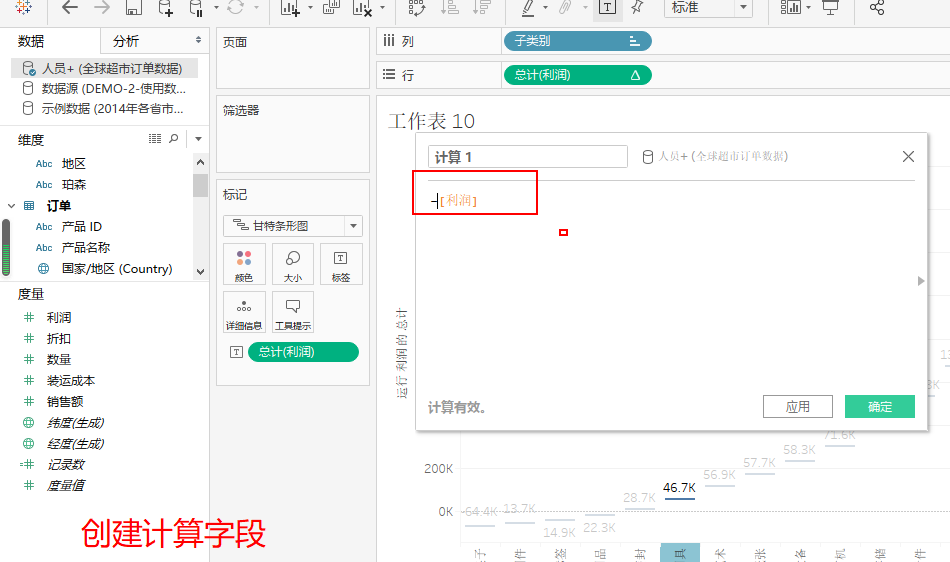Select the 产品 ID dimension field
The height and width of the screenshot is (562, 950).
(81, 226)
